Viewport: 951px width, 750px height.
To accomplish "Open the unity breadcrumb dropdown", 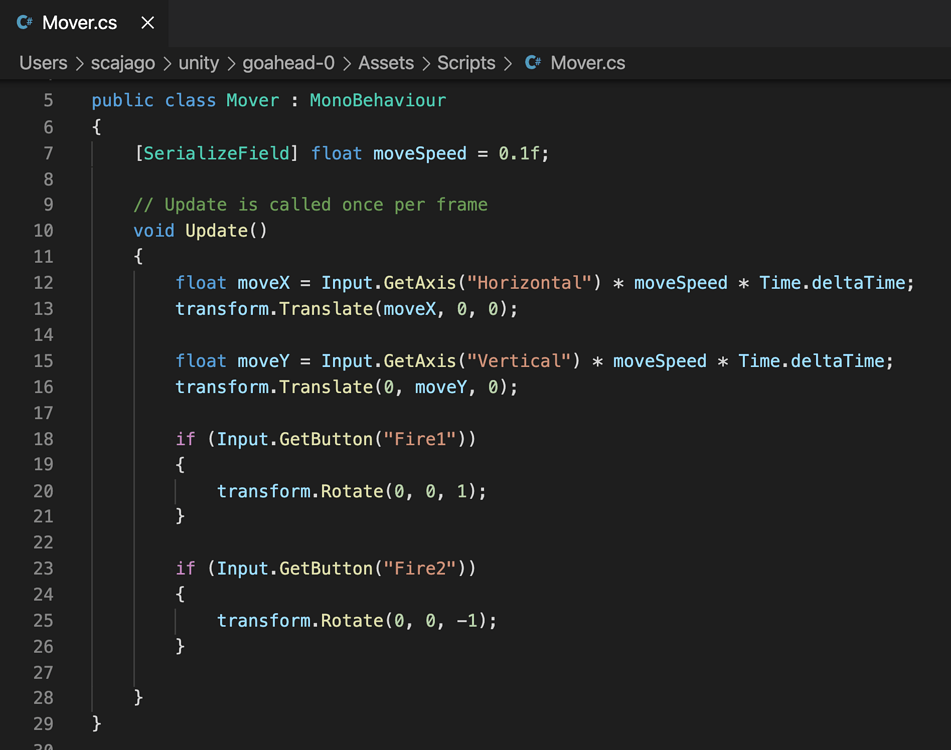I will [x=199, y=62].
